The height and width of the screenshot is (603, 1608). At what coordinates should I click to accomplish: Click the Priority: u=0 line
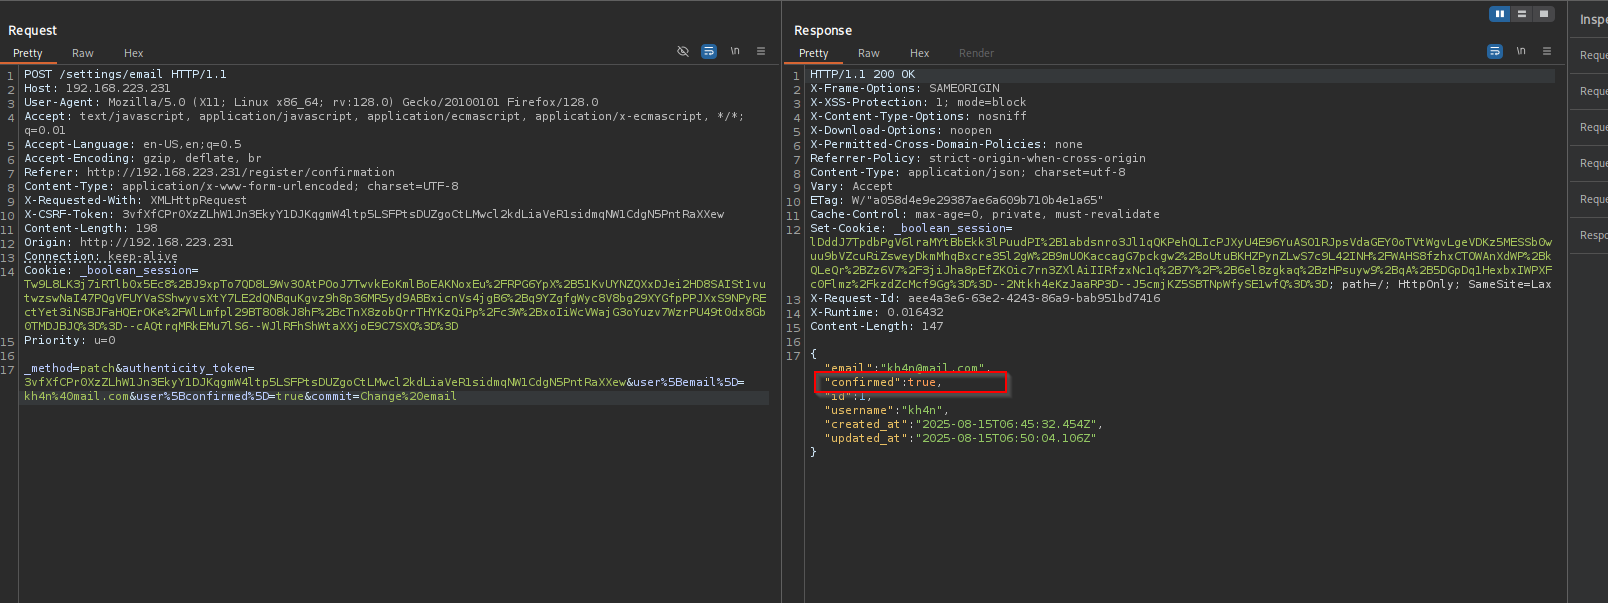[70, 340]
